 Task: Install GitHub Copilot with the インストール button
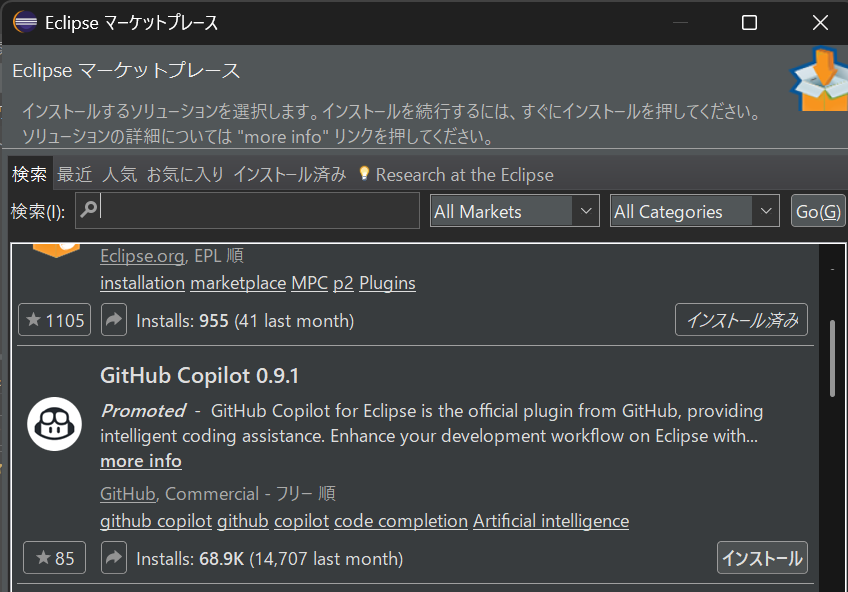(x=762, y=558)
